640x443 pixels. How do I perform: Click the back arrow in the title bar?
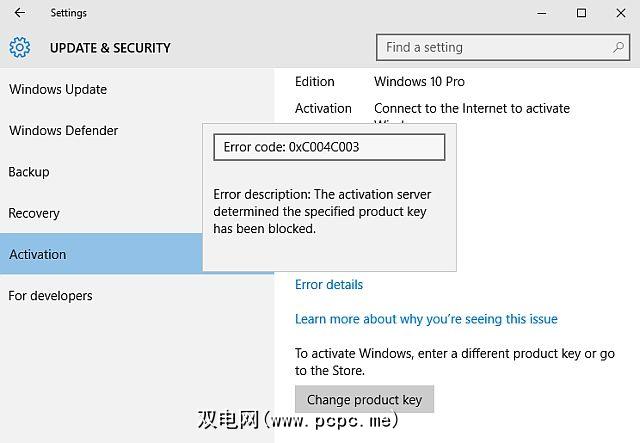(20, 13)
